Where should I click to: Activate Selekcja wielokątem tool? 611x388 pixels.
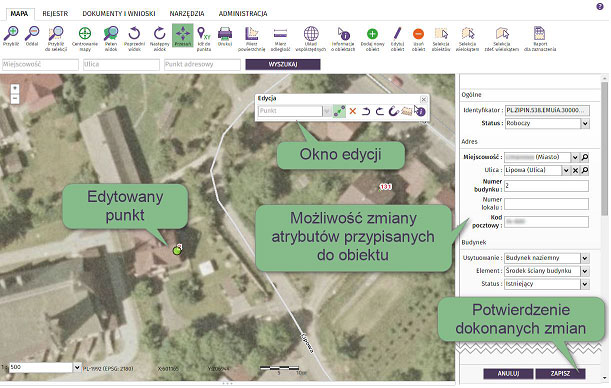468,39
